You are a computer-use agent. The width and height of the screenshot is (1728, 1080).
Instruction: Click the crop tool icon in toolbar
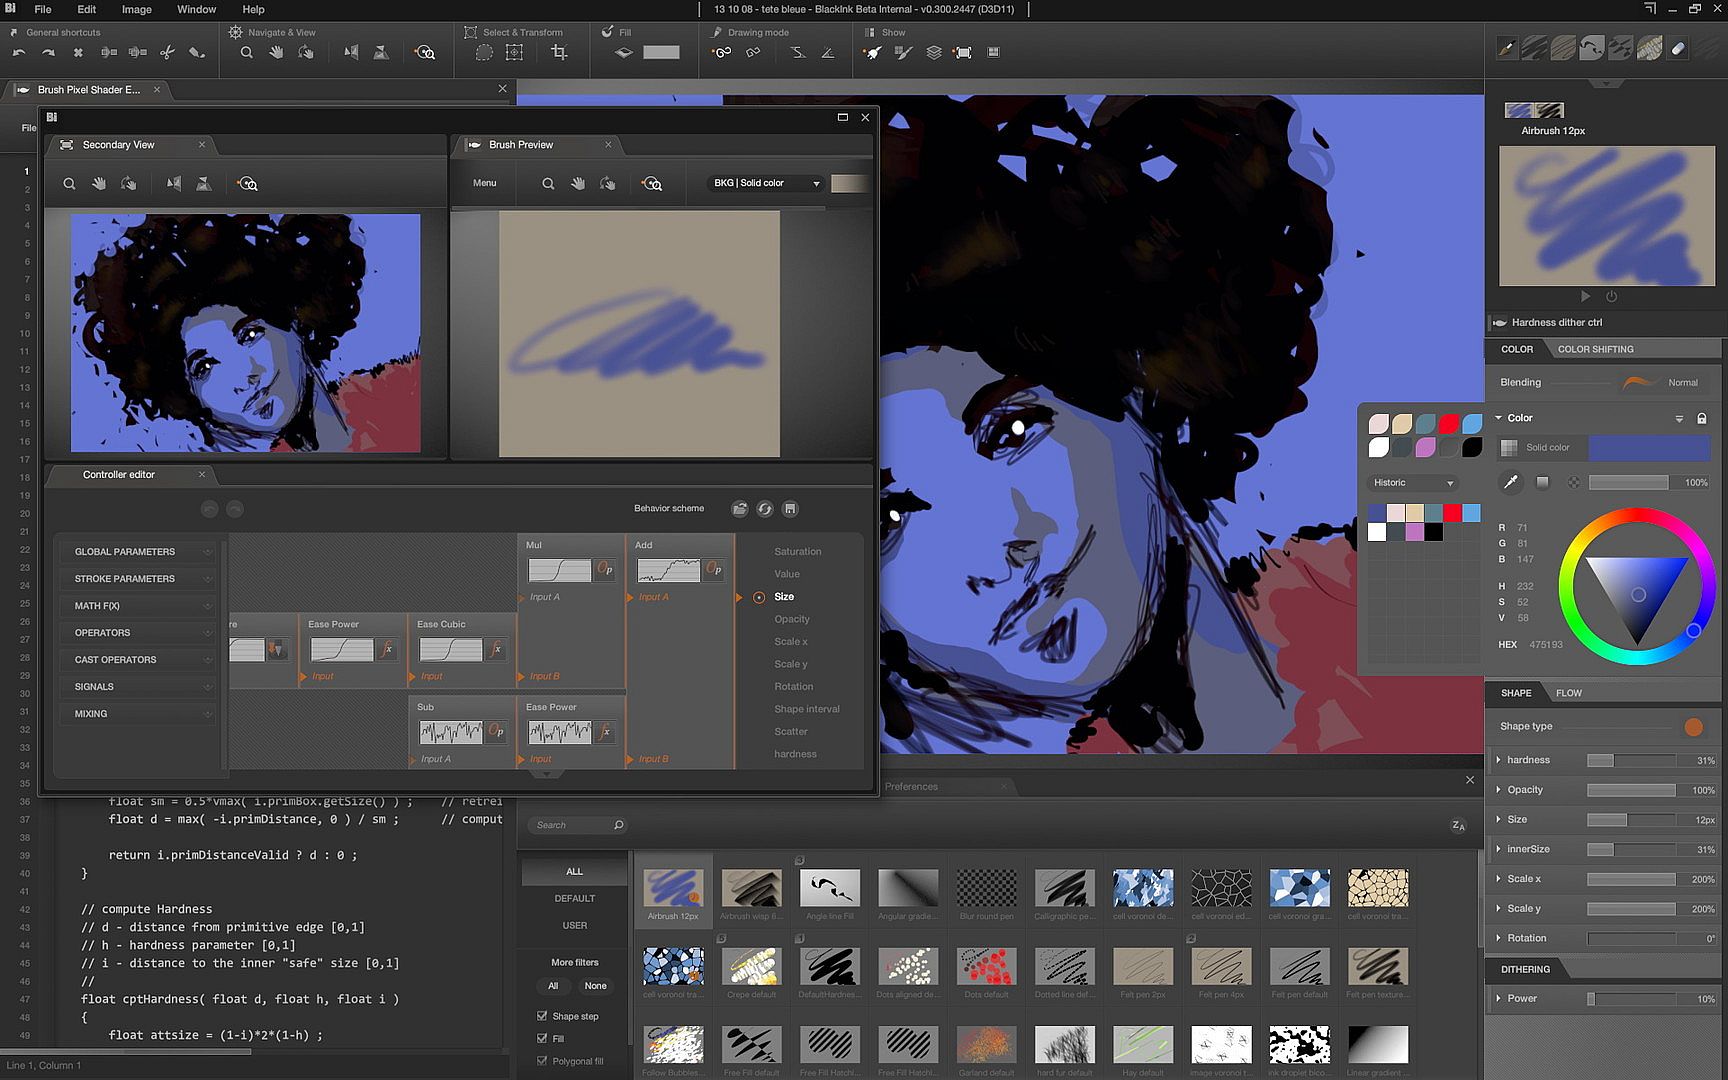pos(559,53)
